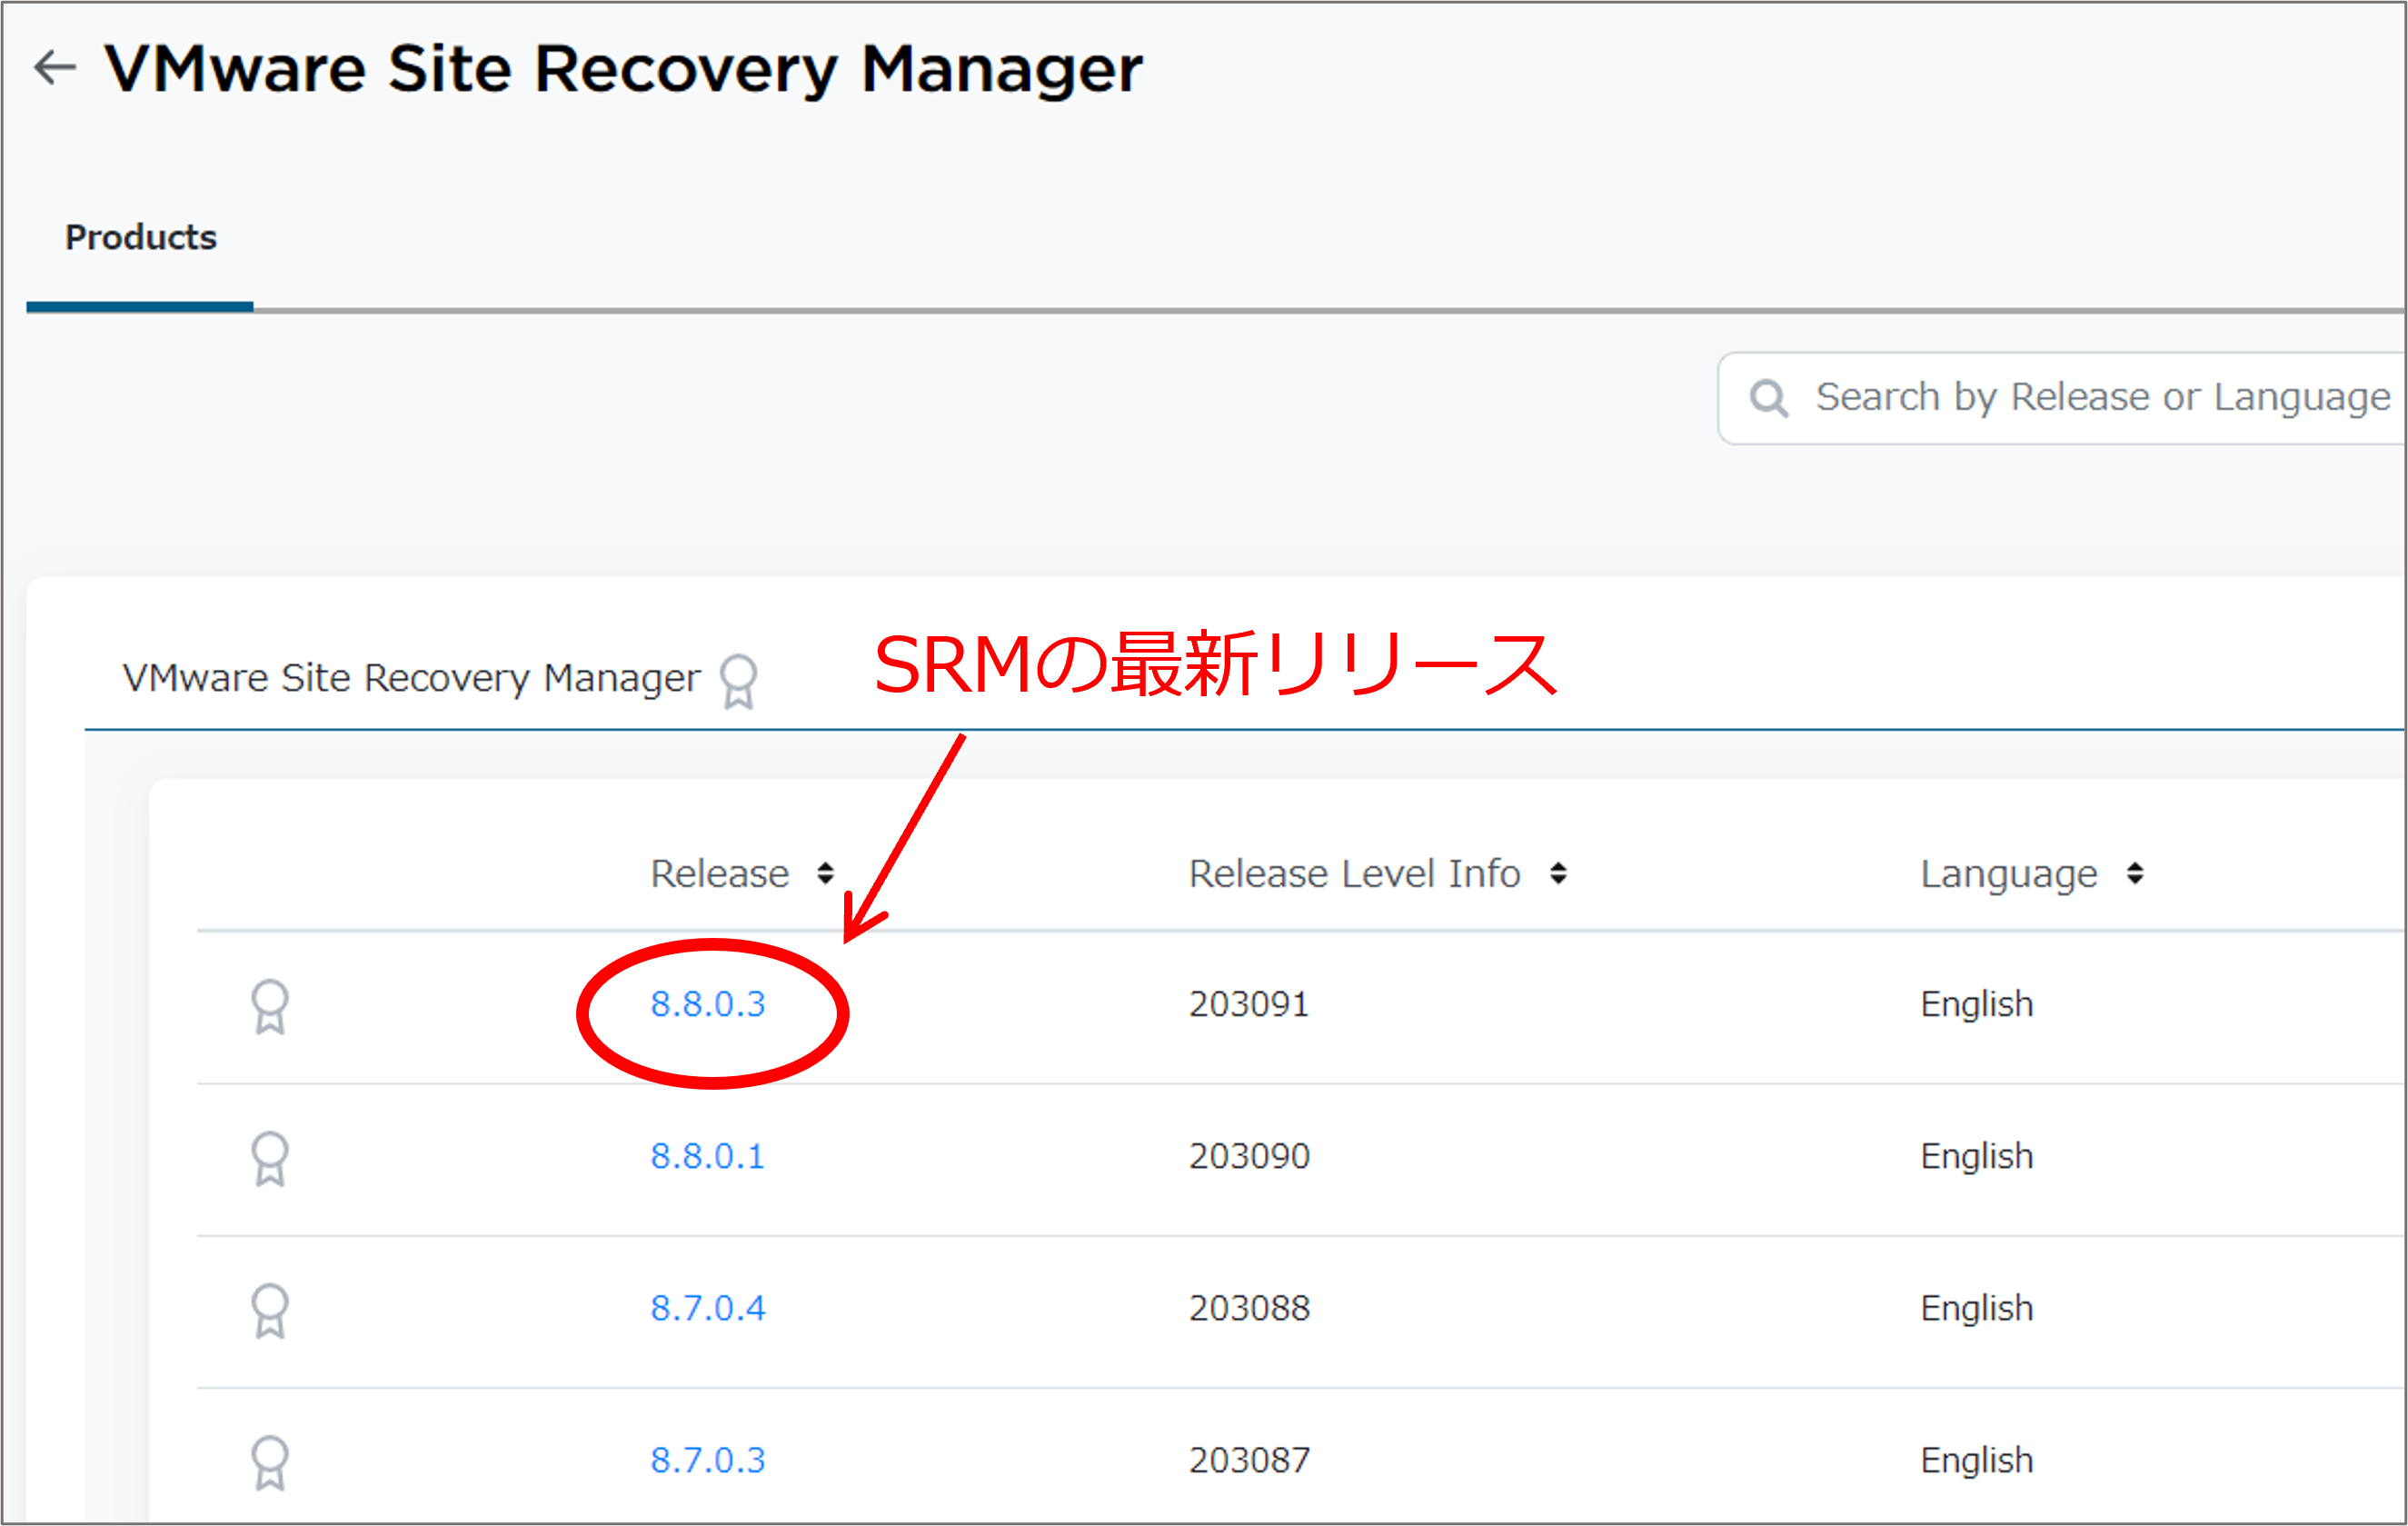Sort by the Release column arrows

(x=825, y=873)
